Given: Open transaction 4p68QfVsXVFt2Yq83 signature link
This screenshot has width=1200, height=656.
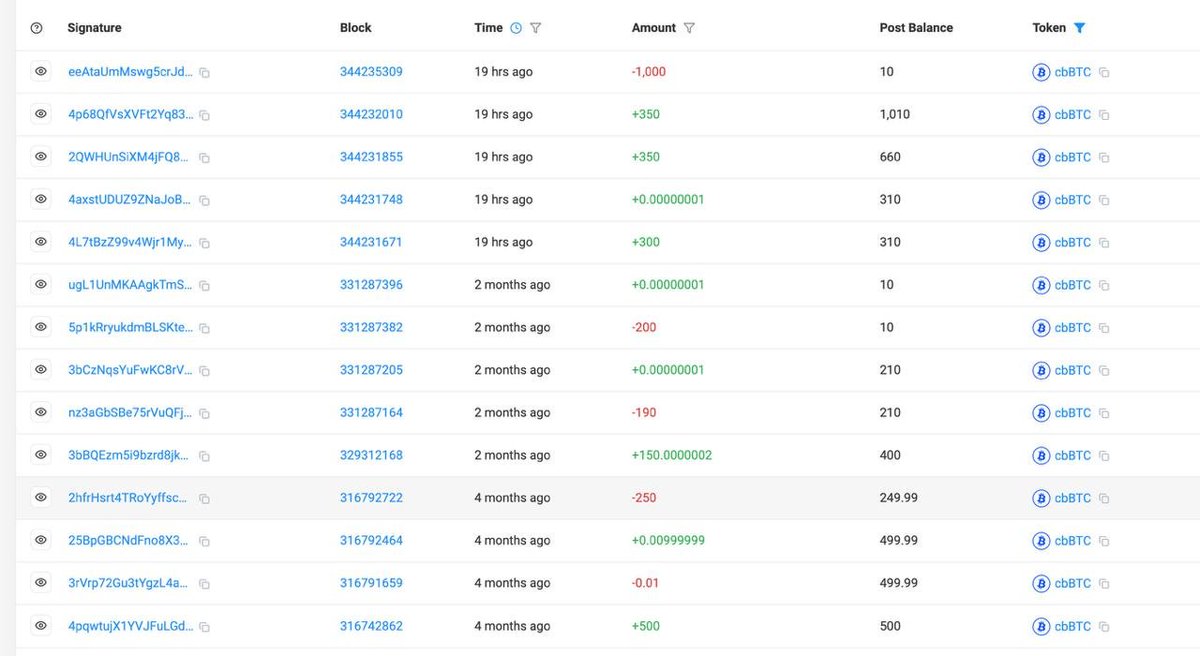Looking at the screenshot, I should (131, 114).
